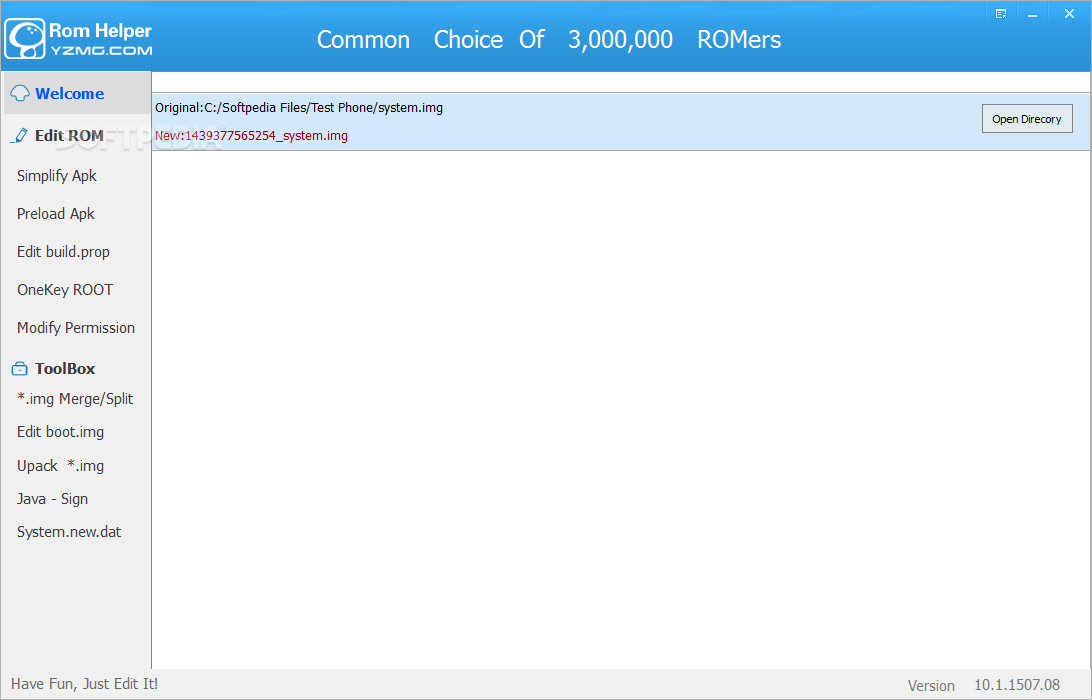Click the 'Have Fun, Just Edit It!' status text
1092x700 pixels.
click(x=84, y=684)
